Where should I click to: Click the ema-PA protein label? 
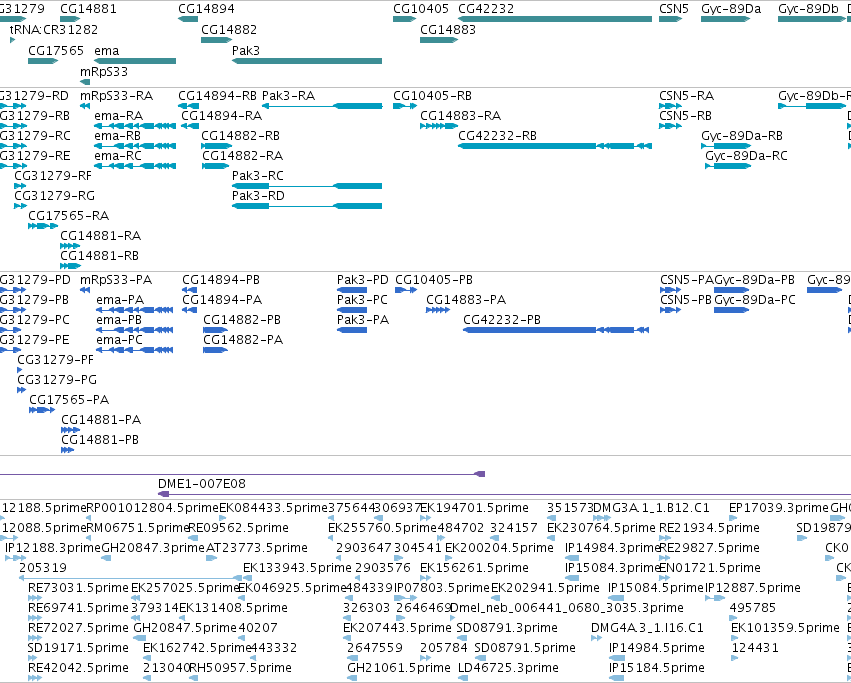coord(120,300)
